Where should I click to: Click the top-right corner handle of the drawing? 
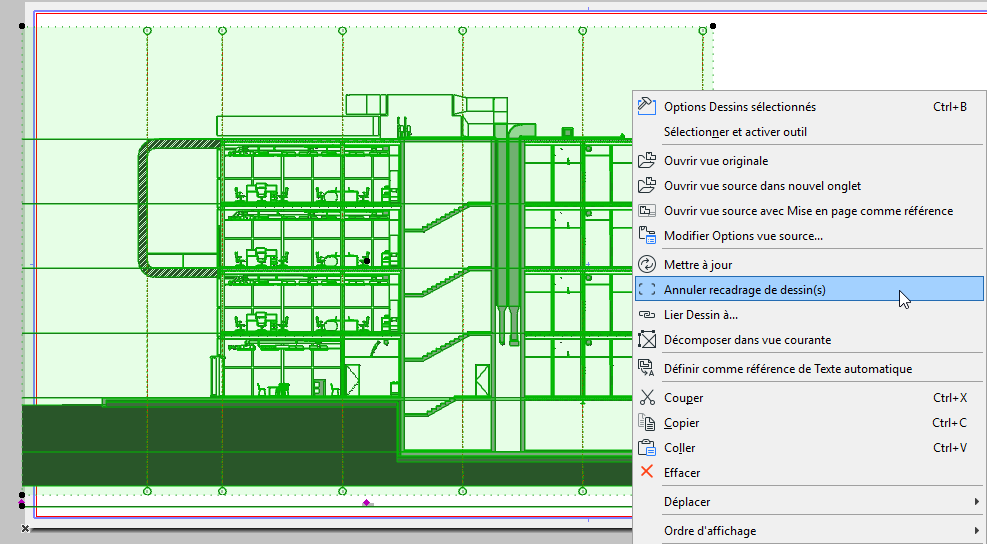pyautogui.click(x=713, y=26)
